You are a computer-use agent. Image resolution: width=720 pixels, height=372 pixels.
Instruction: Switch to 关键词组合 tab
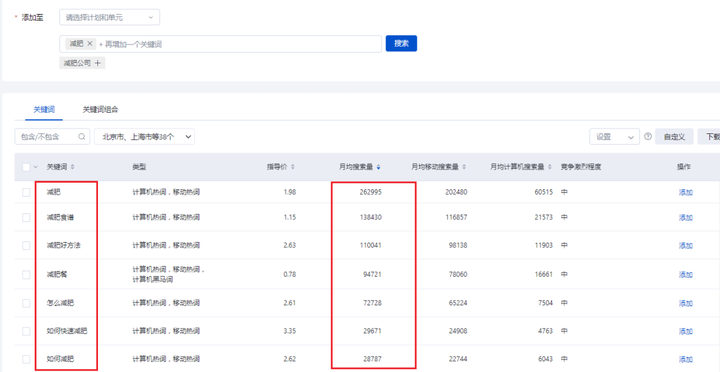pos(101,110)
